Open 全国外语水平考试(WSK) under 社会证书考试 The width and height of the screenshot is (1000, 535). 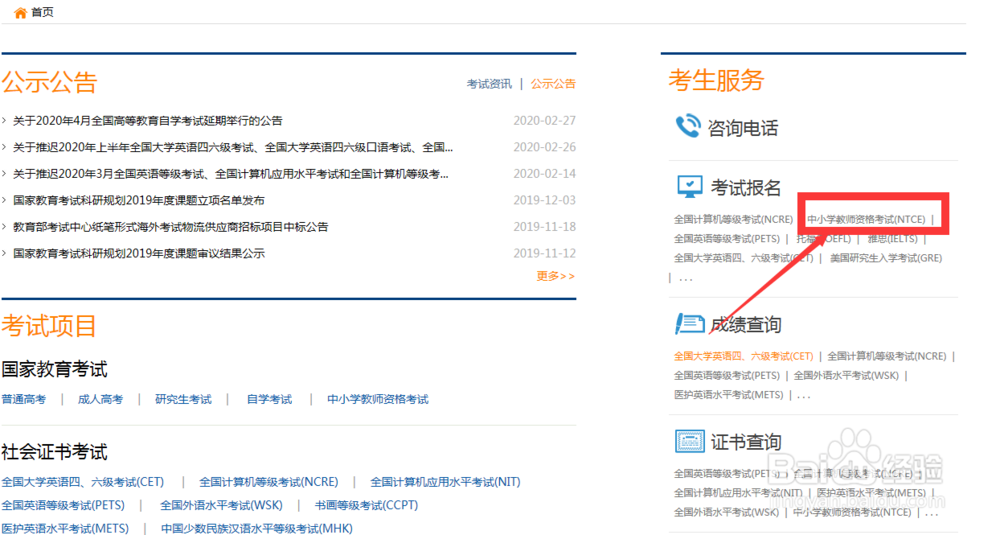coord(221,505)
